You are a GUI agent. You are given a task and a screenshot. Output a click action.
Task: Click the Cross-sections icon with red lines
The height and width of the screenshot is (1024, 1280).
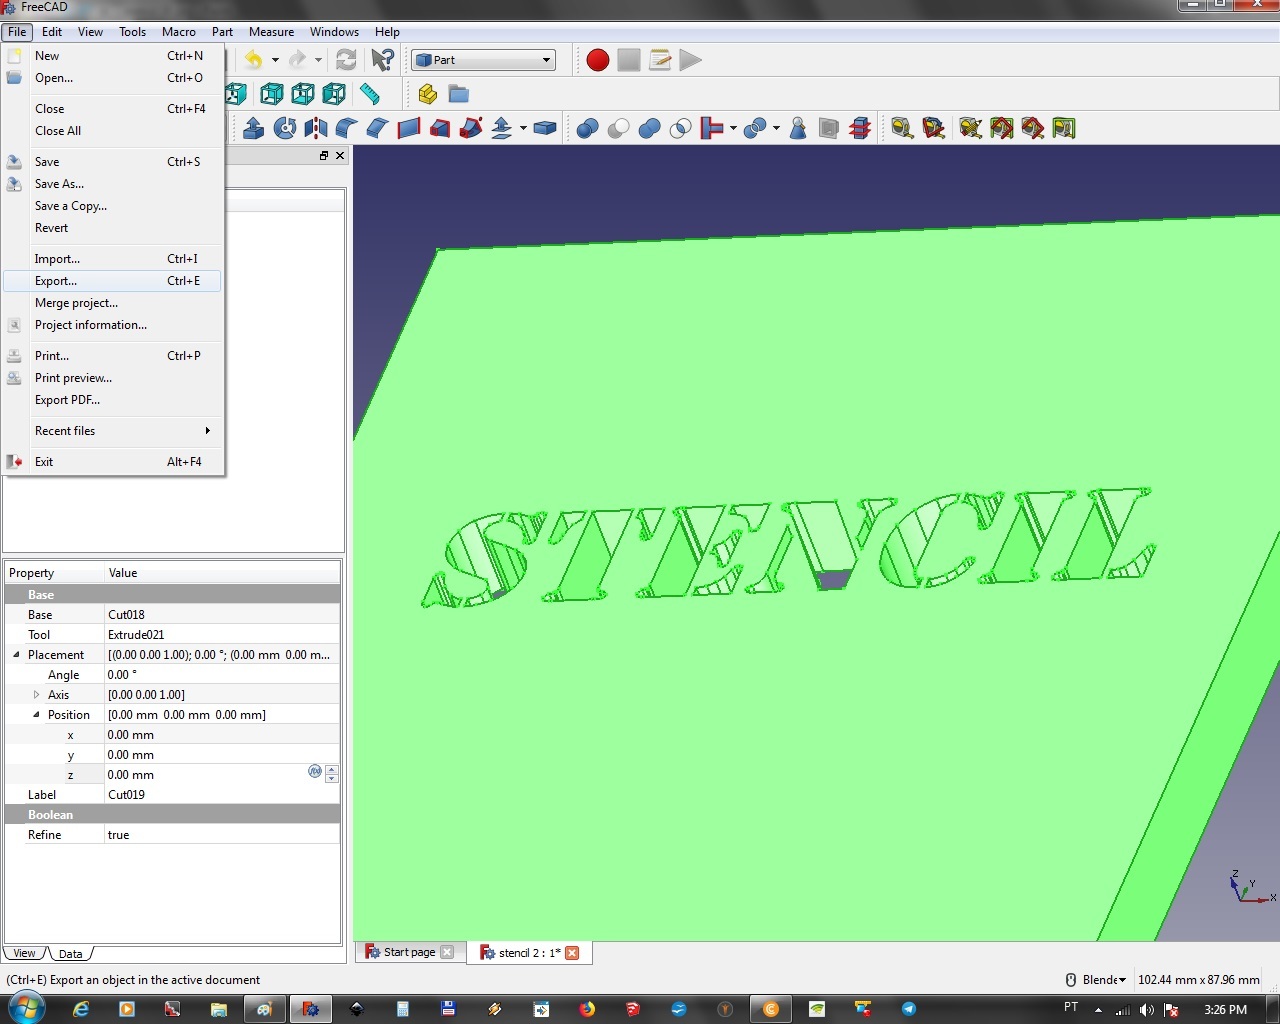pos(860,128)
